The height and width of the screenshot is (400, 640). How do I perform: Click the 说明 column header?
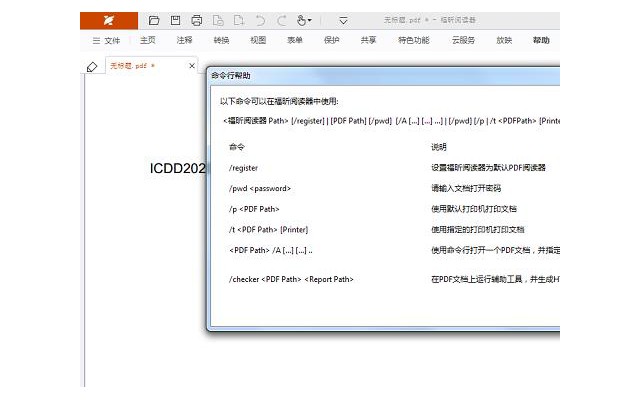point(439,147)
